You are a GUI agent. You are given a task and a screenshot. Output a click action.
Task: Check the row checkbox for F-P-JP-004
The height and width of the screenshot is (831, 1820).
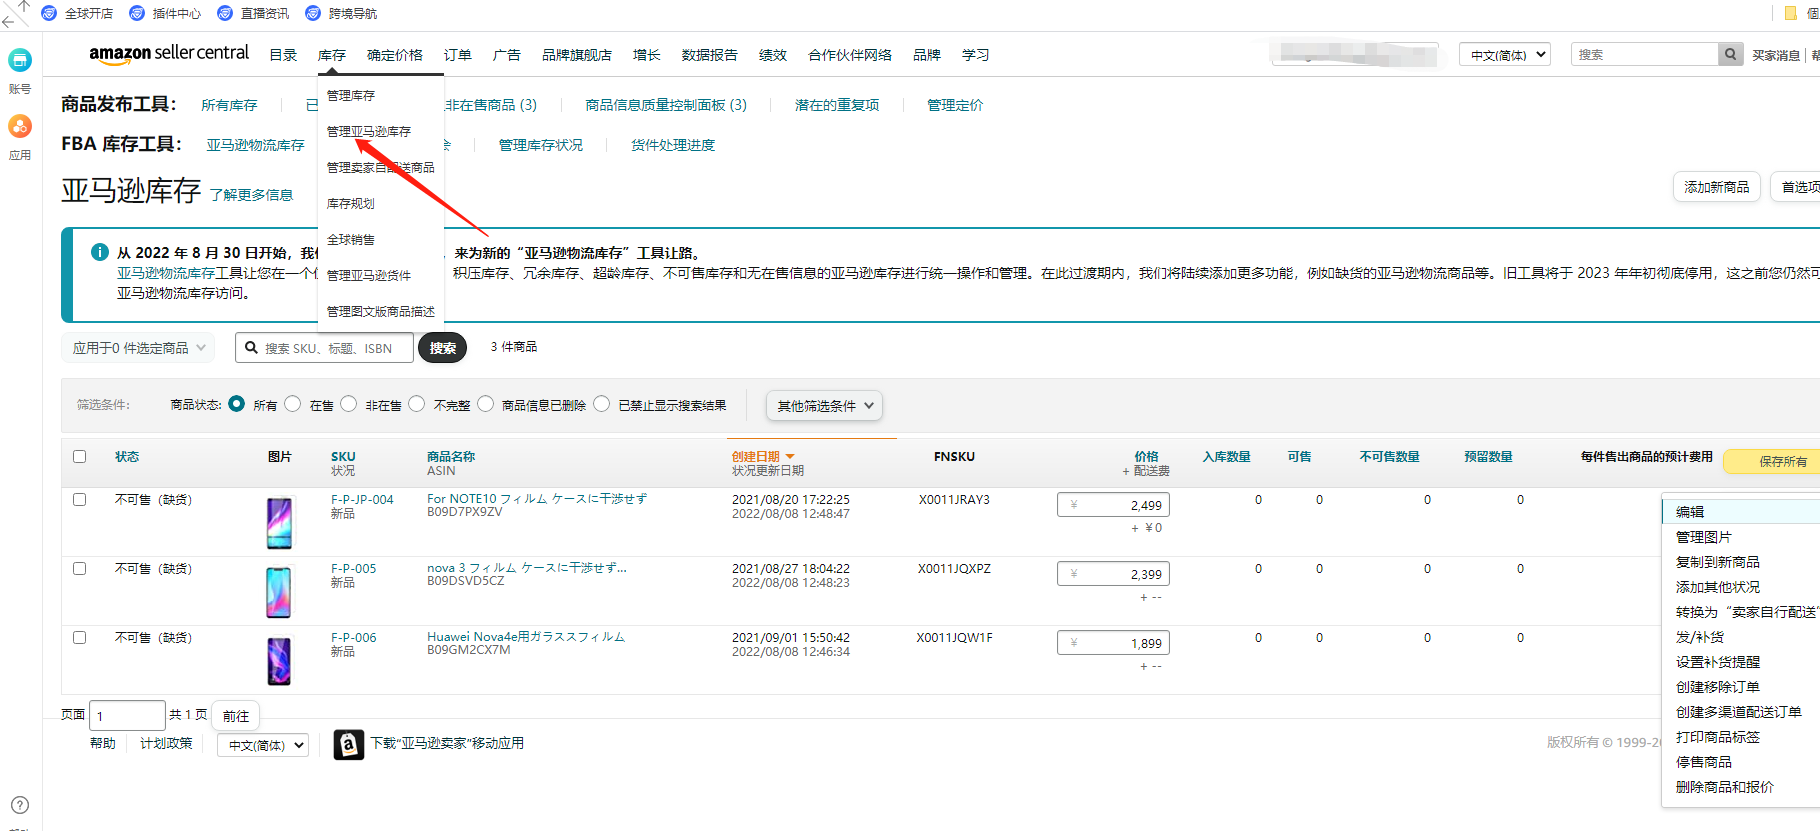tap(80, 500)
